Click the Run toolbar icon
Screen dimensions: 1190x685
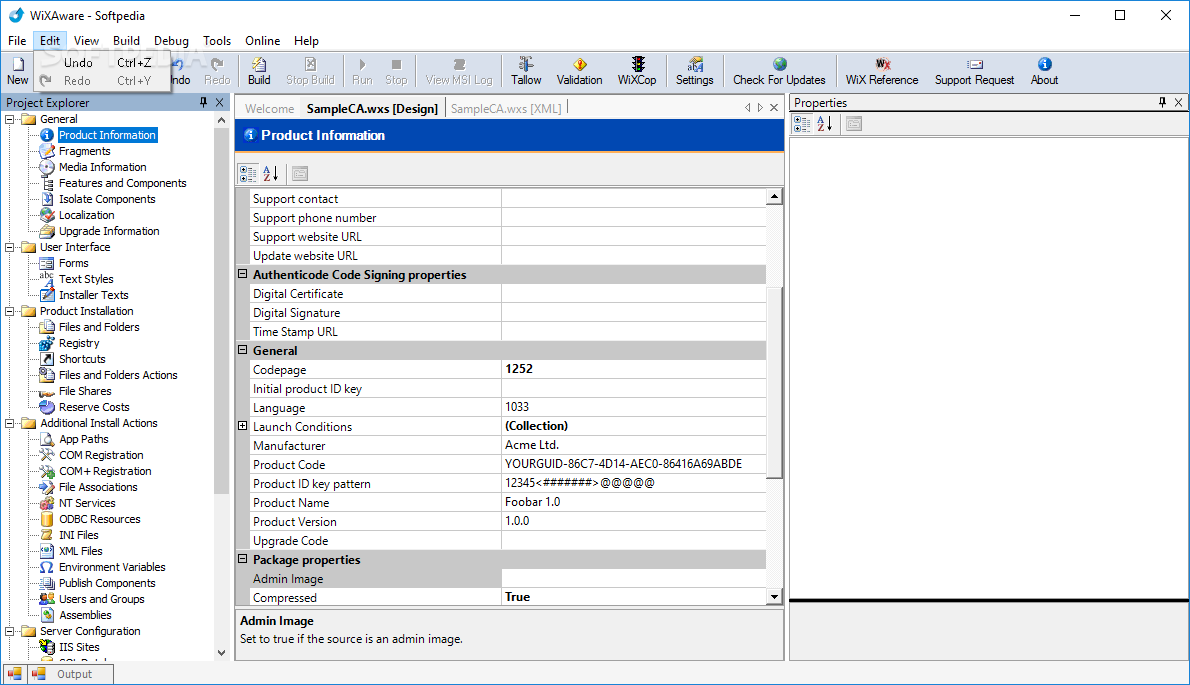(x=362, y=71)
